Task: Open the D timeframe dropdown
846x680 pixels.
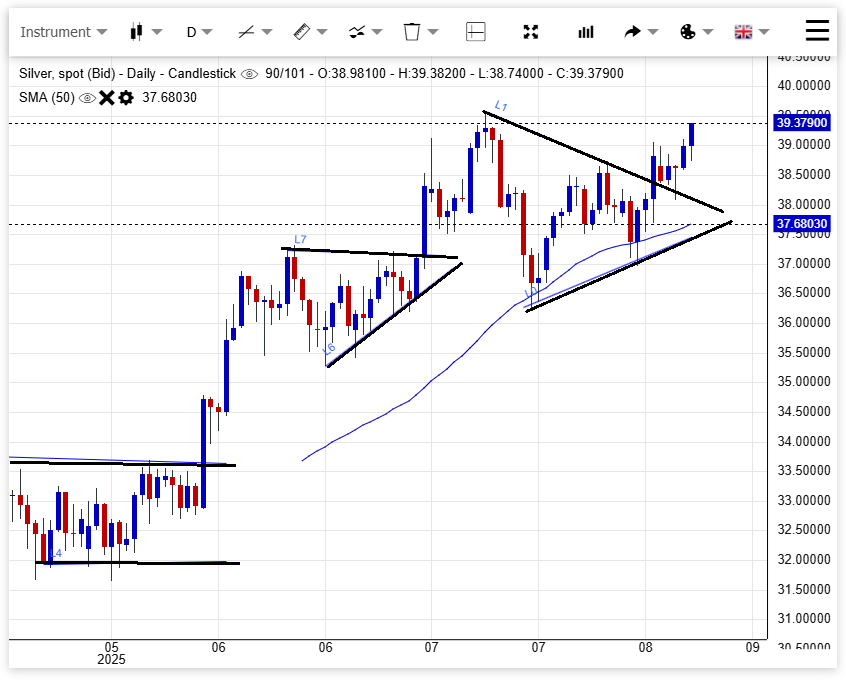Action: 199,32
